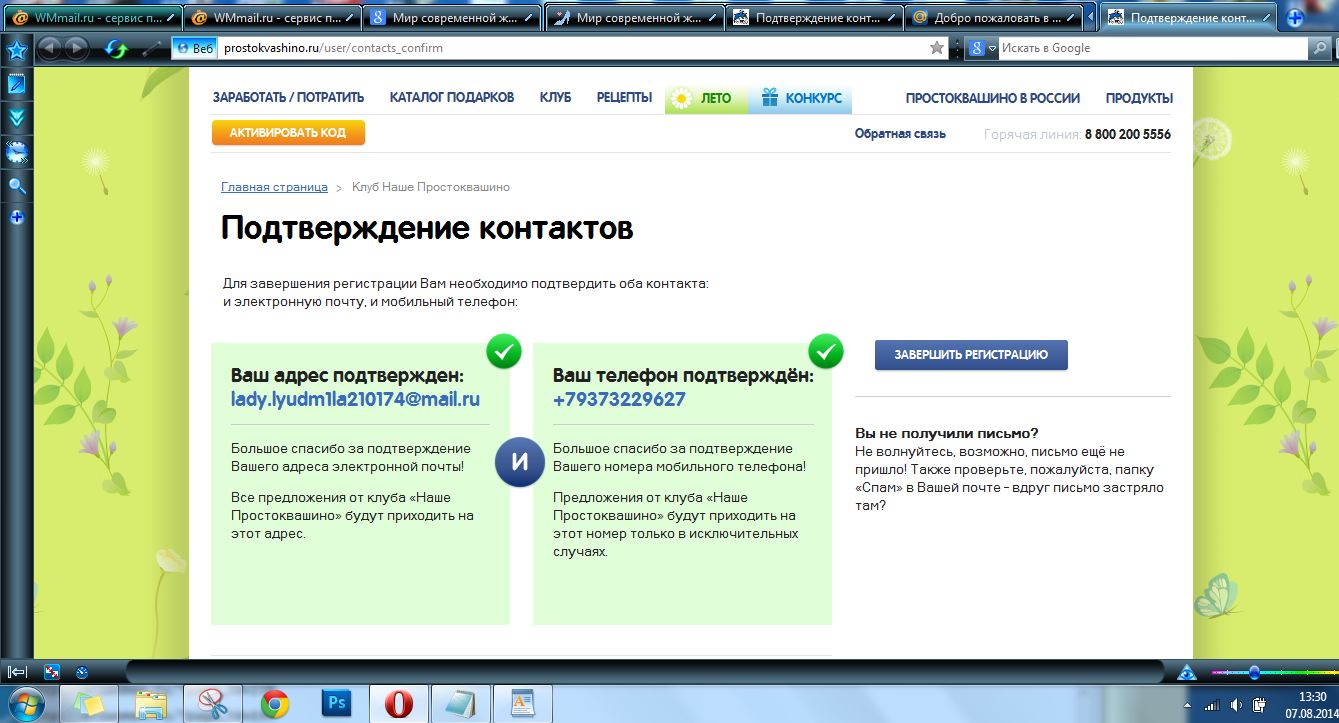This screenshot has width=1339, height=723.
Task: Click the network signal icon in system tray
Action: pyautogui.click(x=1210, y=705)
